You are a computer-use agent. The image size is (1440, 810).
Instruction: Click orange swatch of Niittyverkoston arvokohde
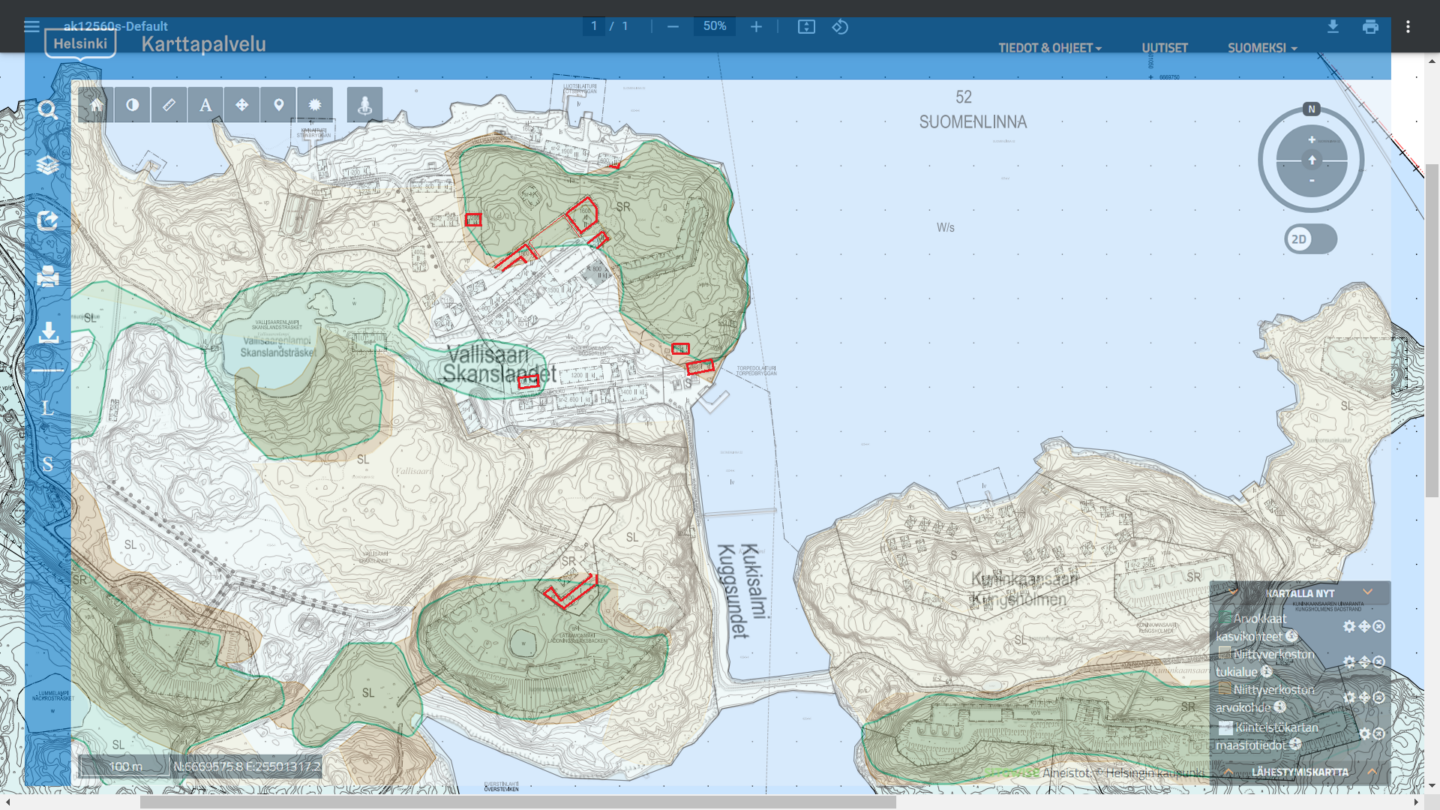(1224, 688)
